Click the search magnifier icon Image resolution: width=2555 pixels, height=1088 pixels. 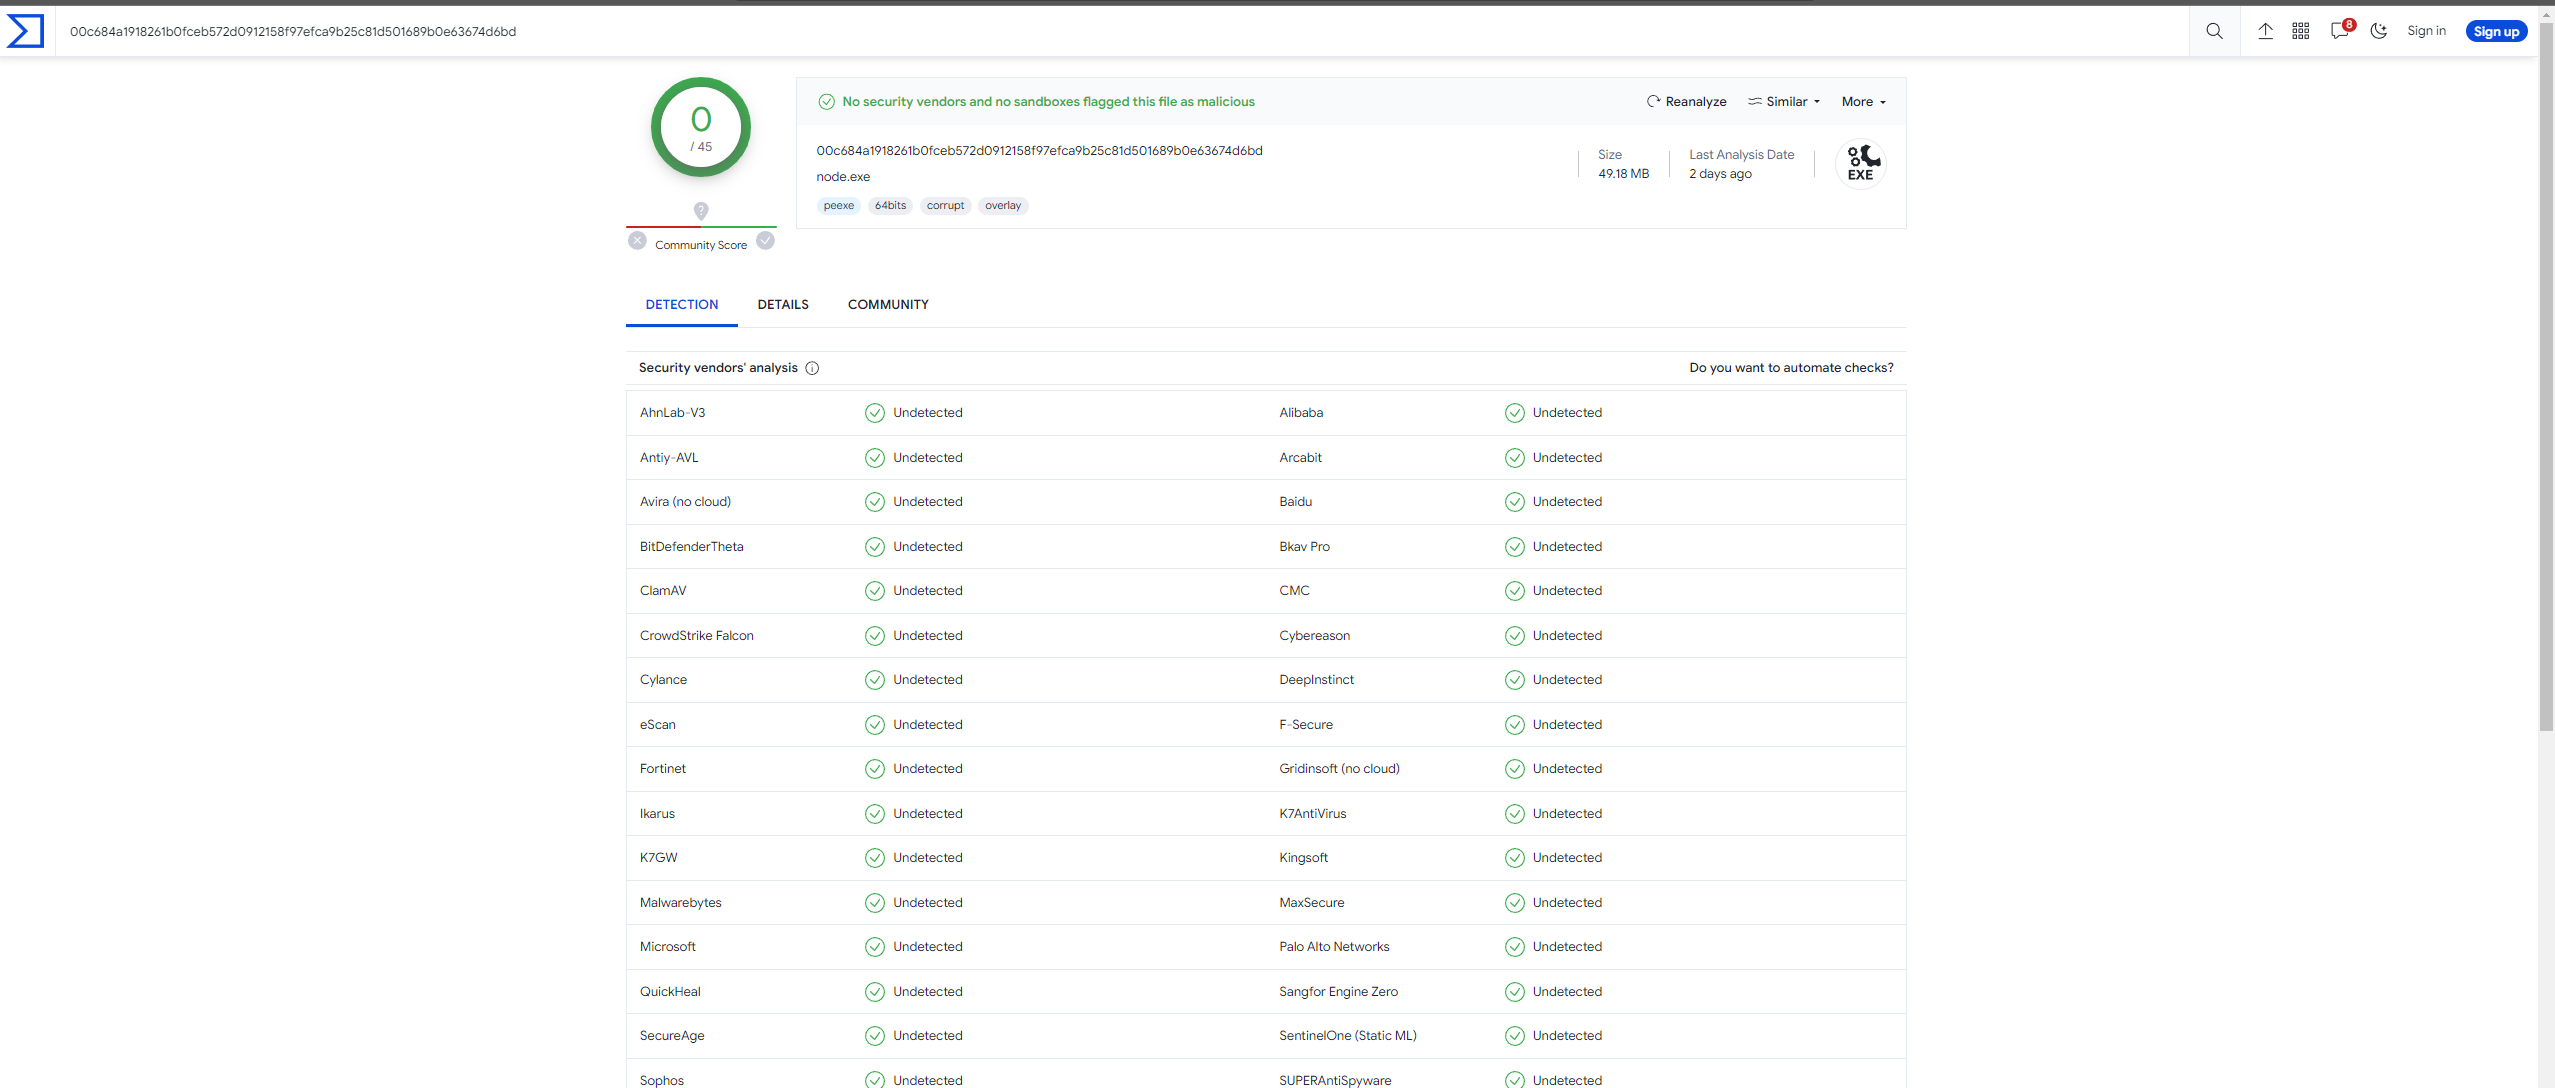pyautogui.click(x=2214, y=31)
